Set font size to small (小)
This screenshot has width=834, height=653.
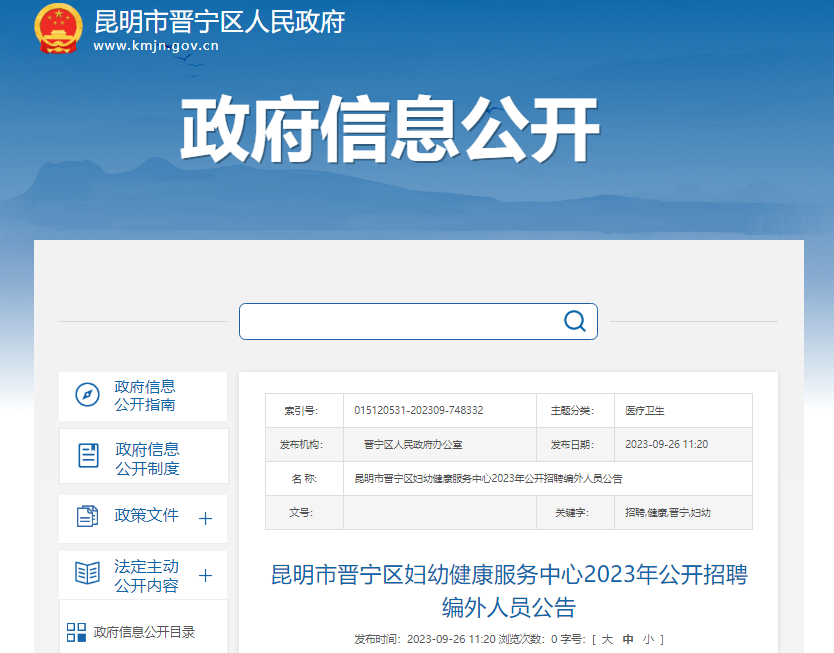click(648, 639)
